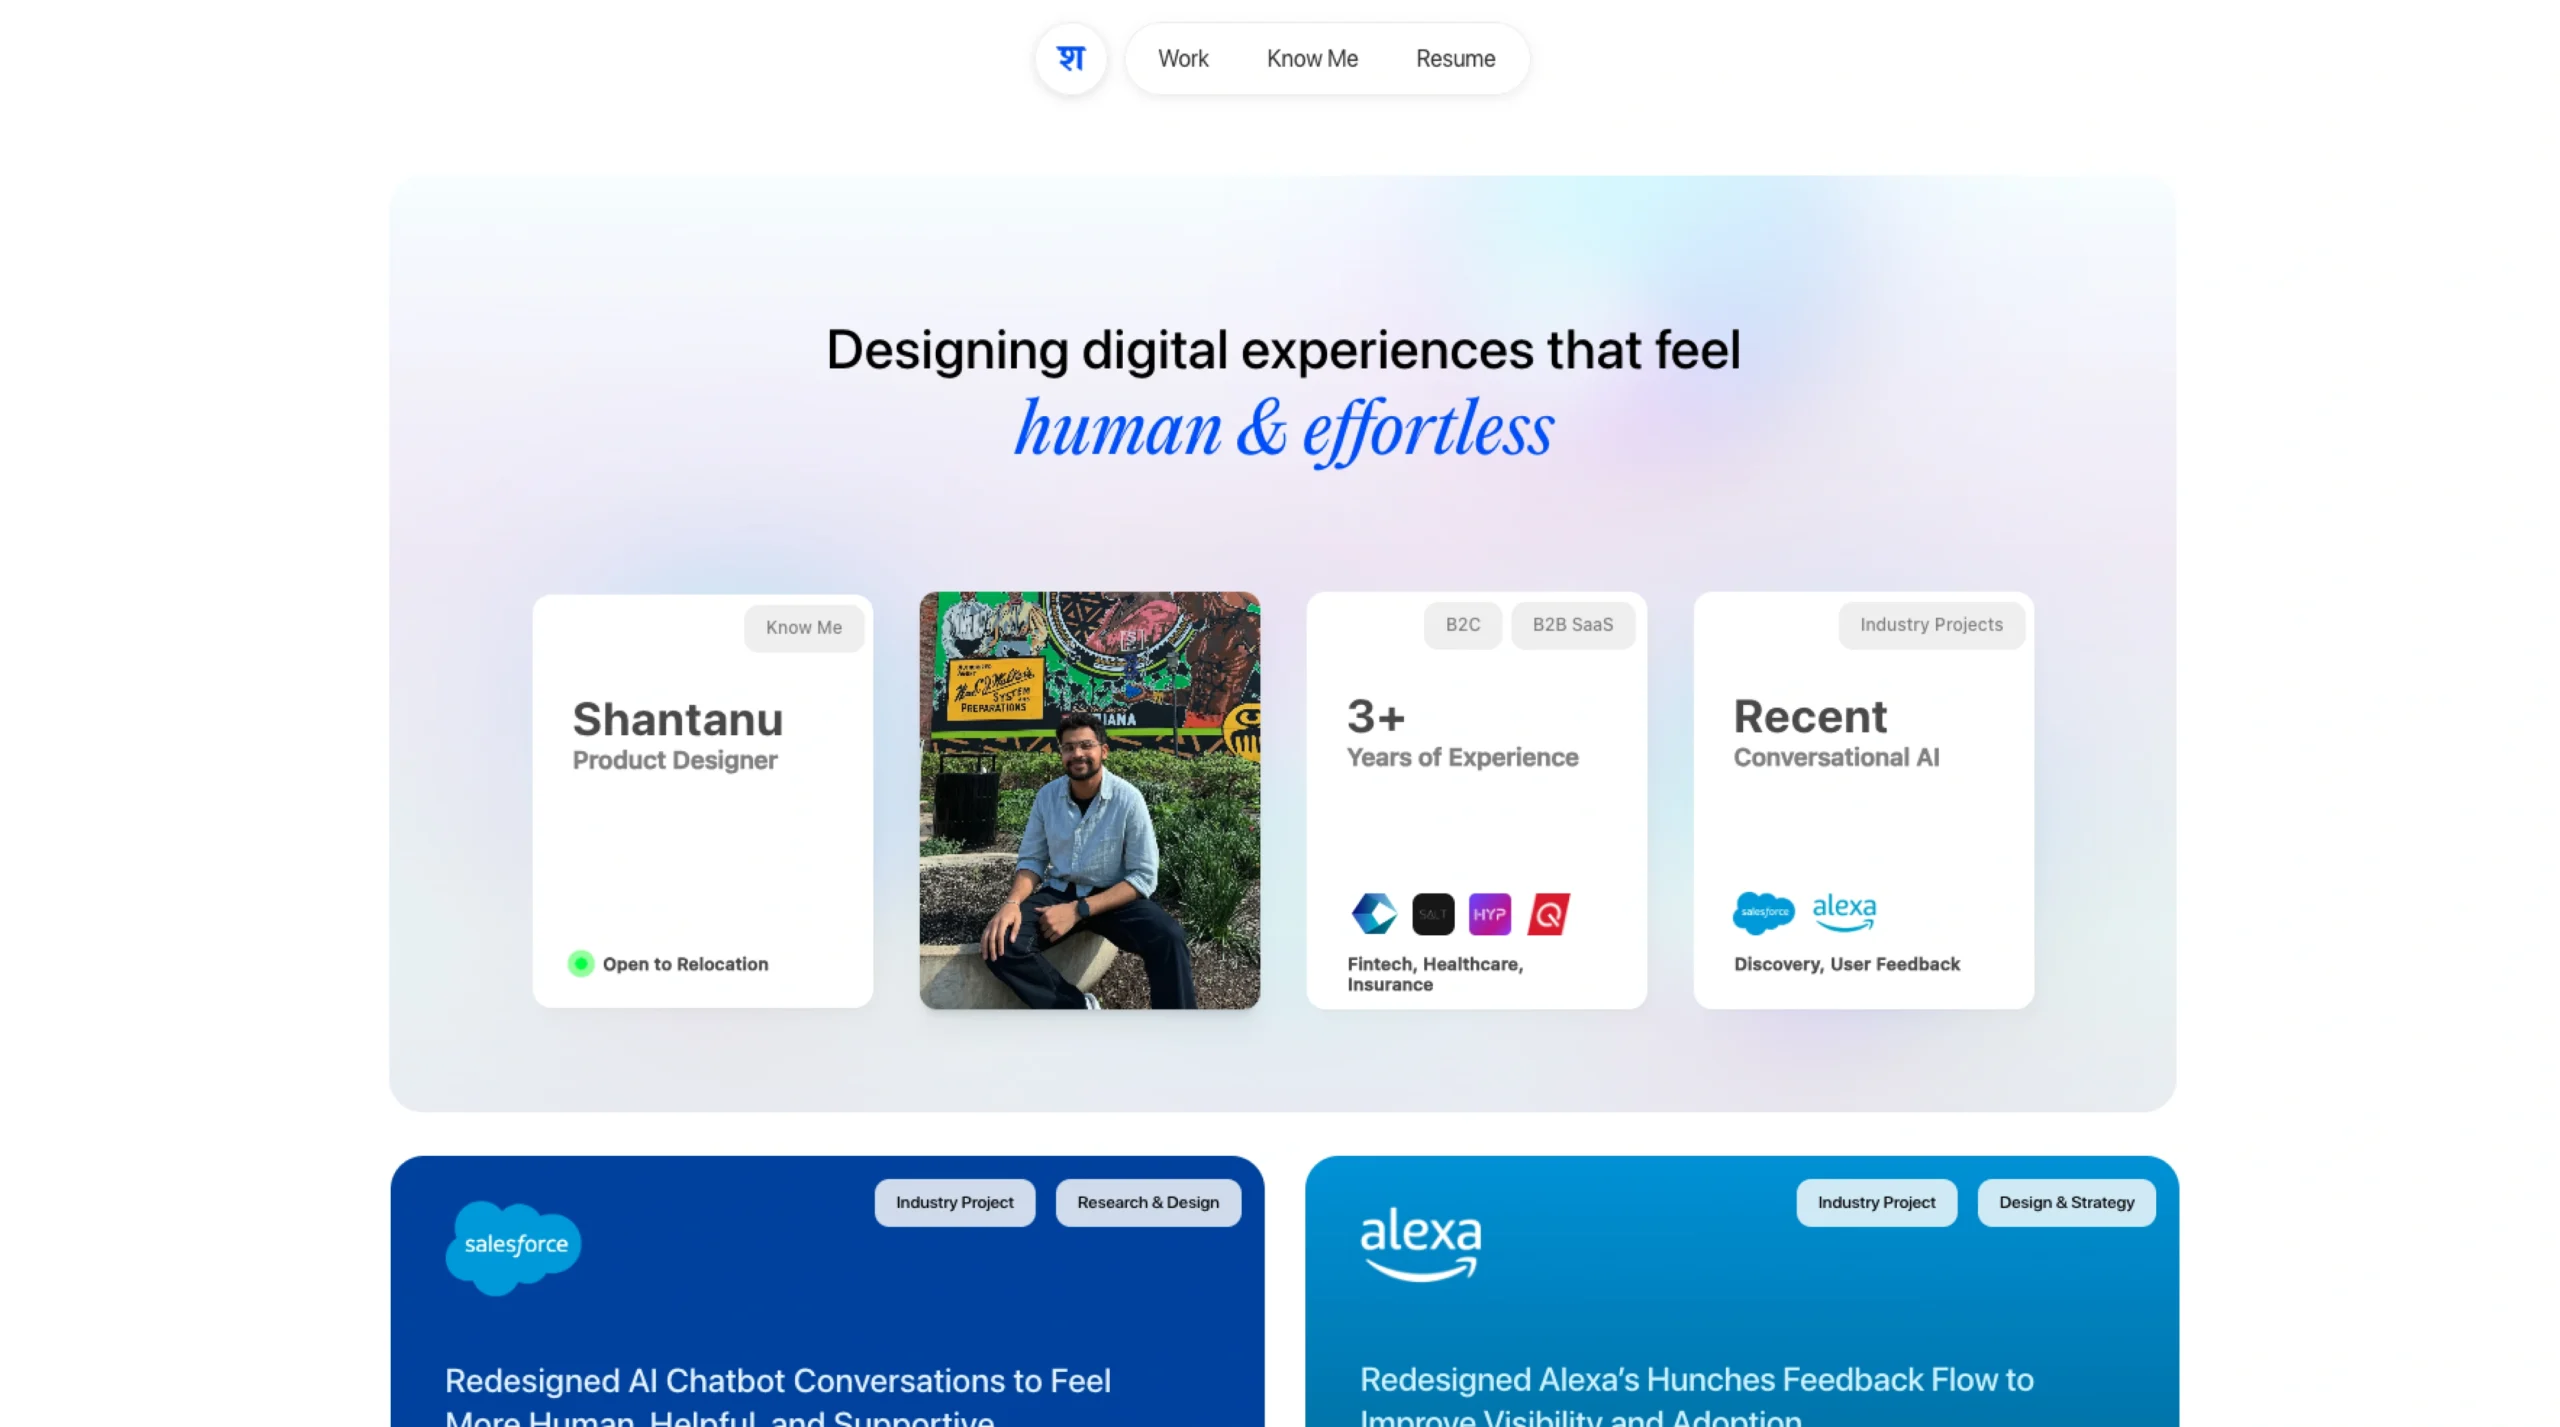Screen dimensions: 2560x1427
Task: Click the Industry Projects tag
Action: (1930, 624)
